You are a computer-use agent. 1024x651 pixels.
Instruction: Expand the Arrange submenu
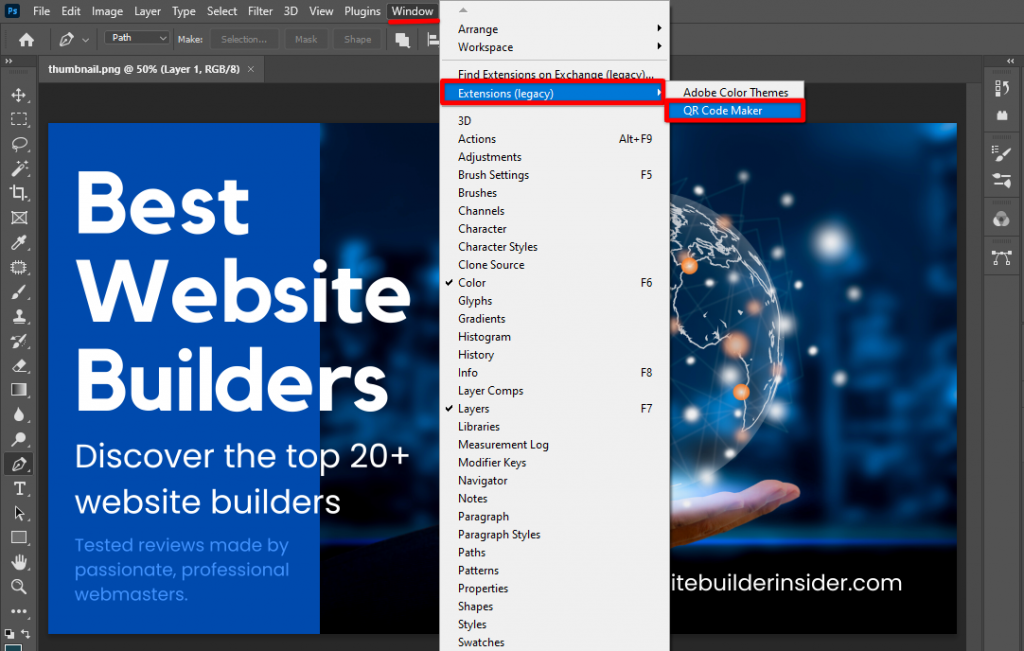[480, 28]
